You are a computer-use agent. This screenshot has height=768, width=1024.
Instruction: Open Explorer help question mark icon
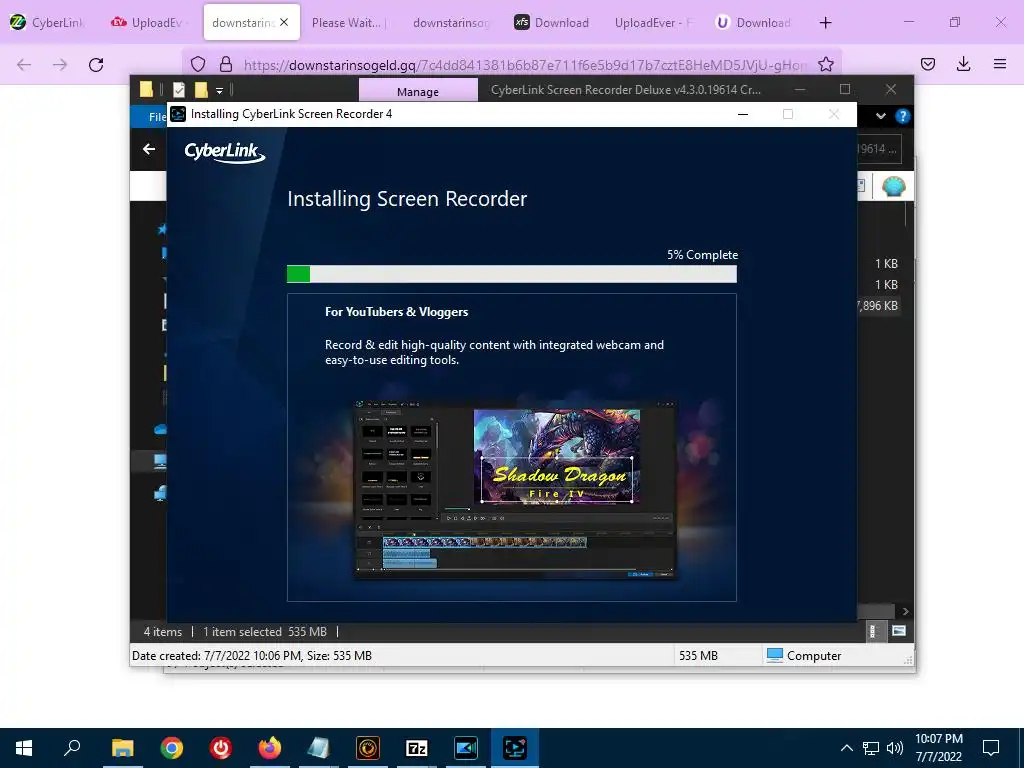[903, 116]
